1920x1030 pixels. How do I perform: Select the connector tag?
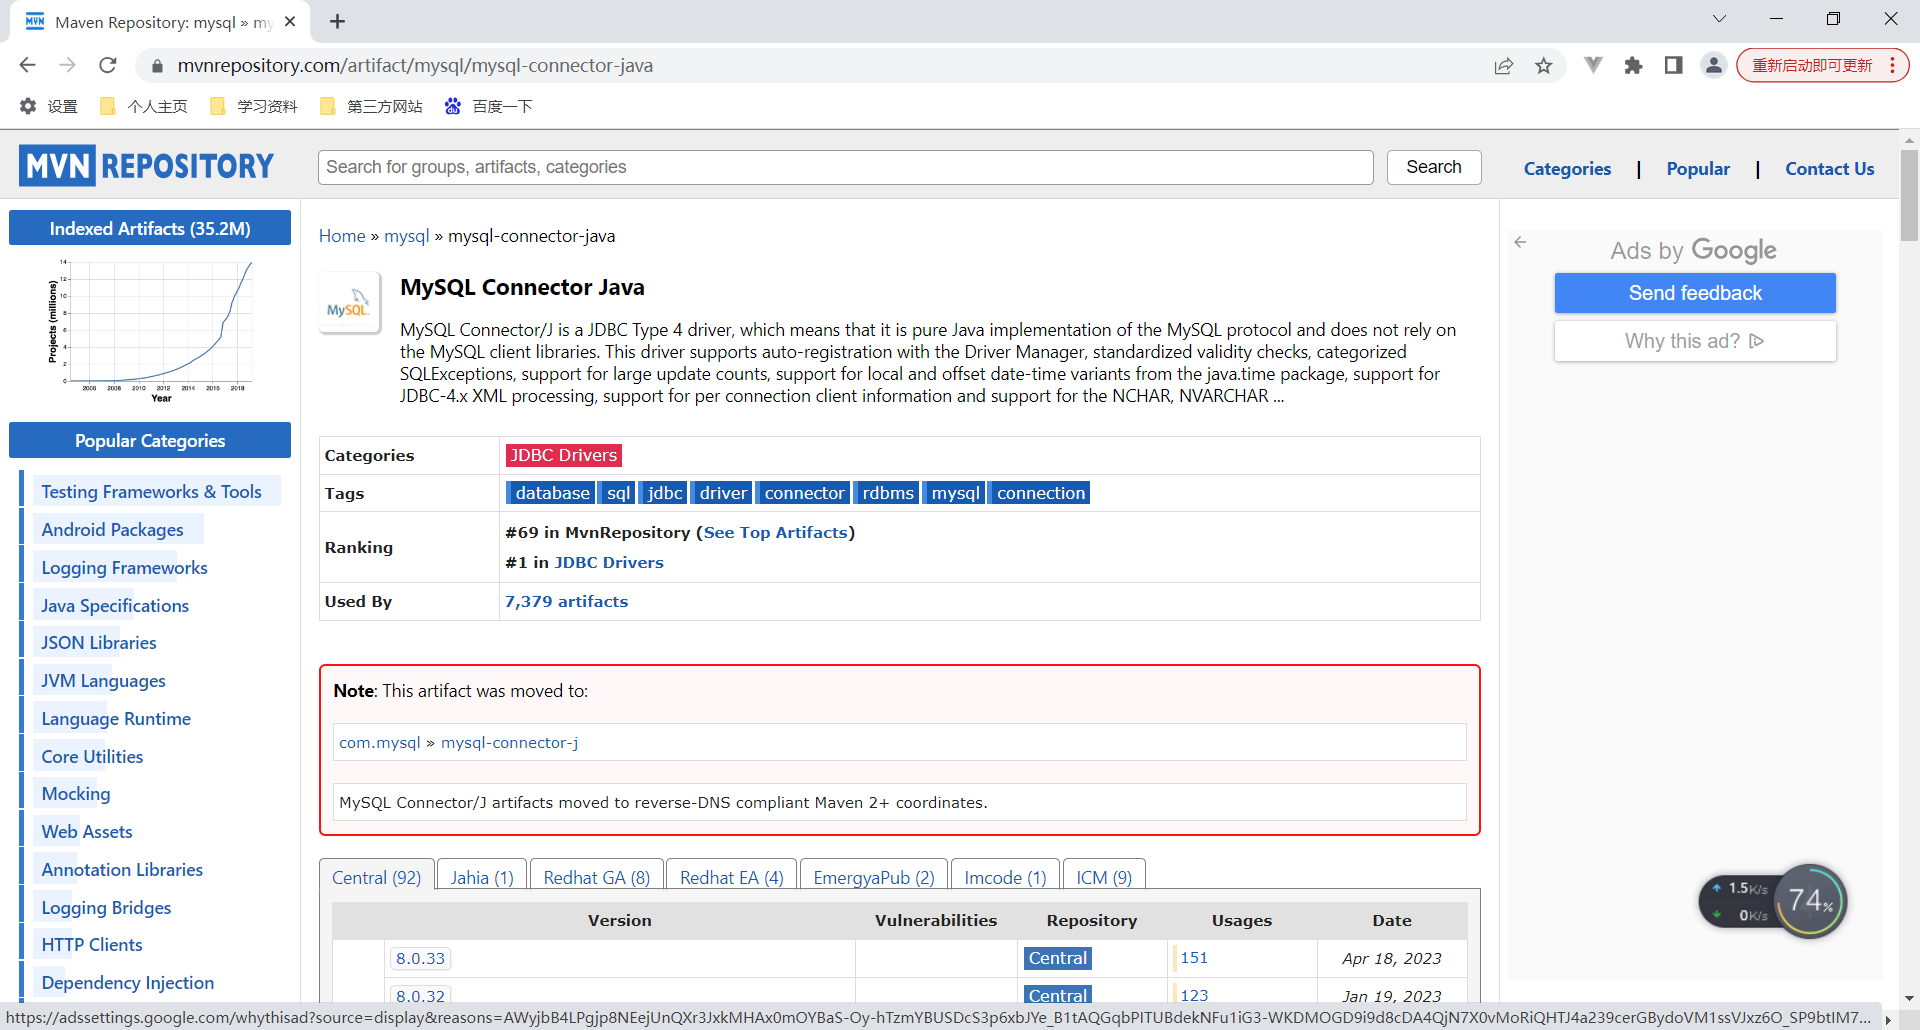click(804, 493)
